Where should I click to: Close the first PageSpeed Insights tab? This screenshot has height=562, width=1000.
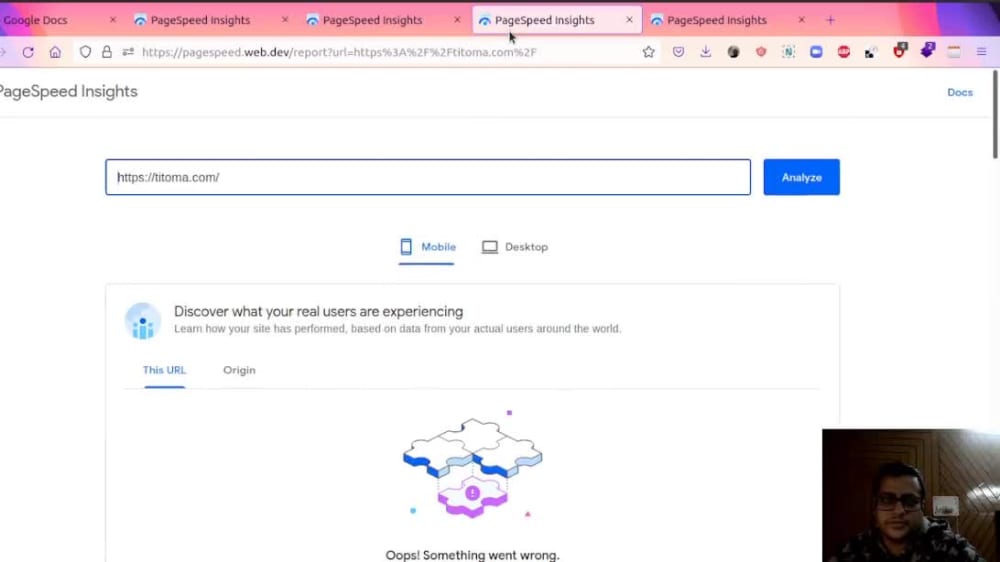pyautogui.click(x=285, y=20)
